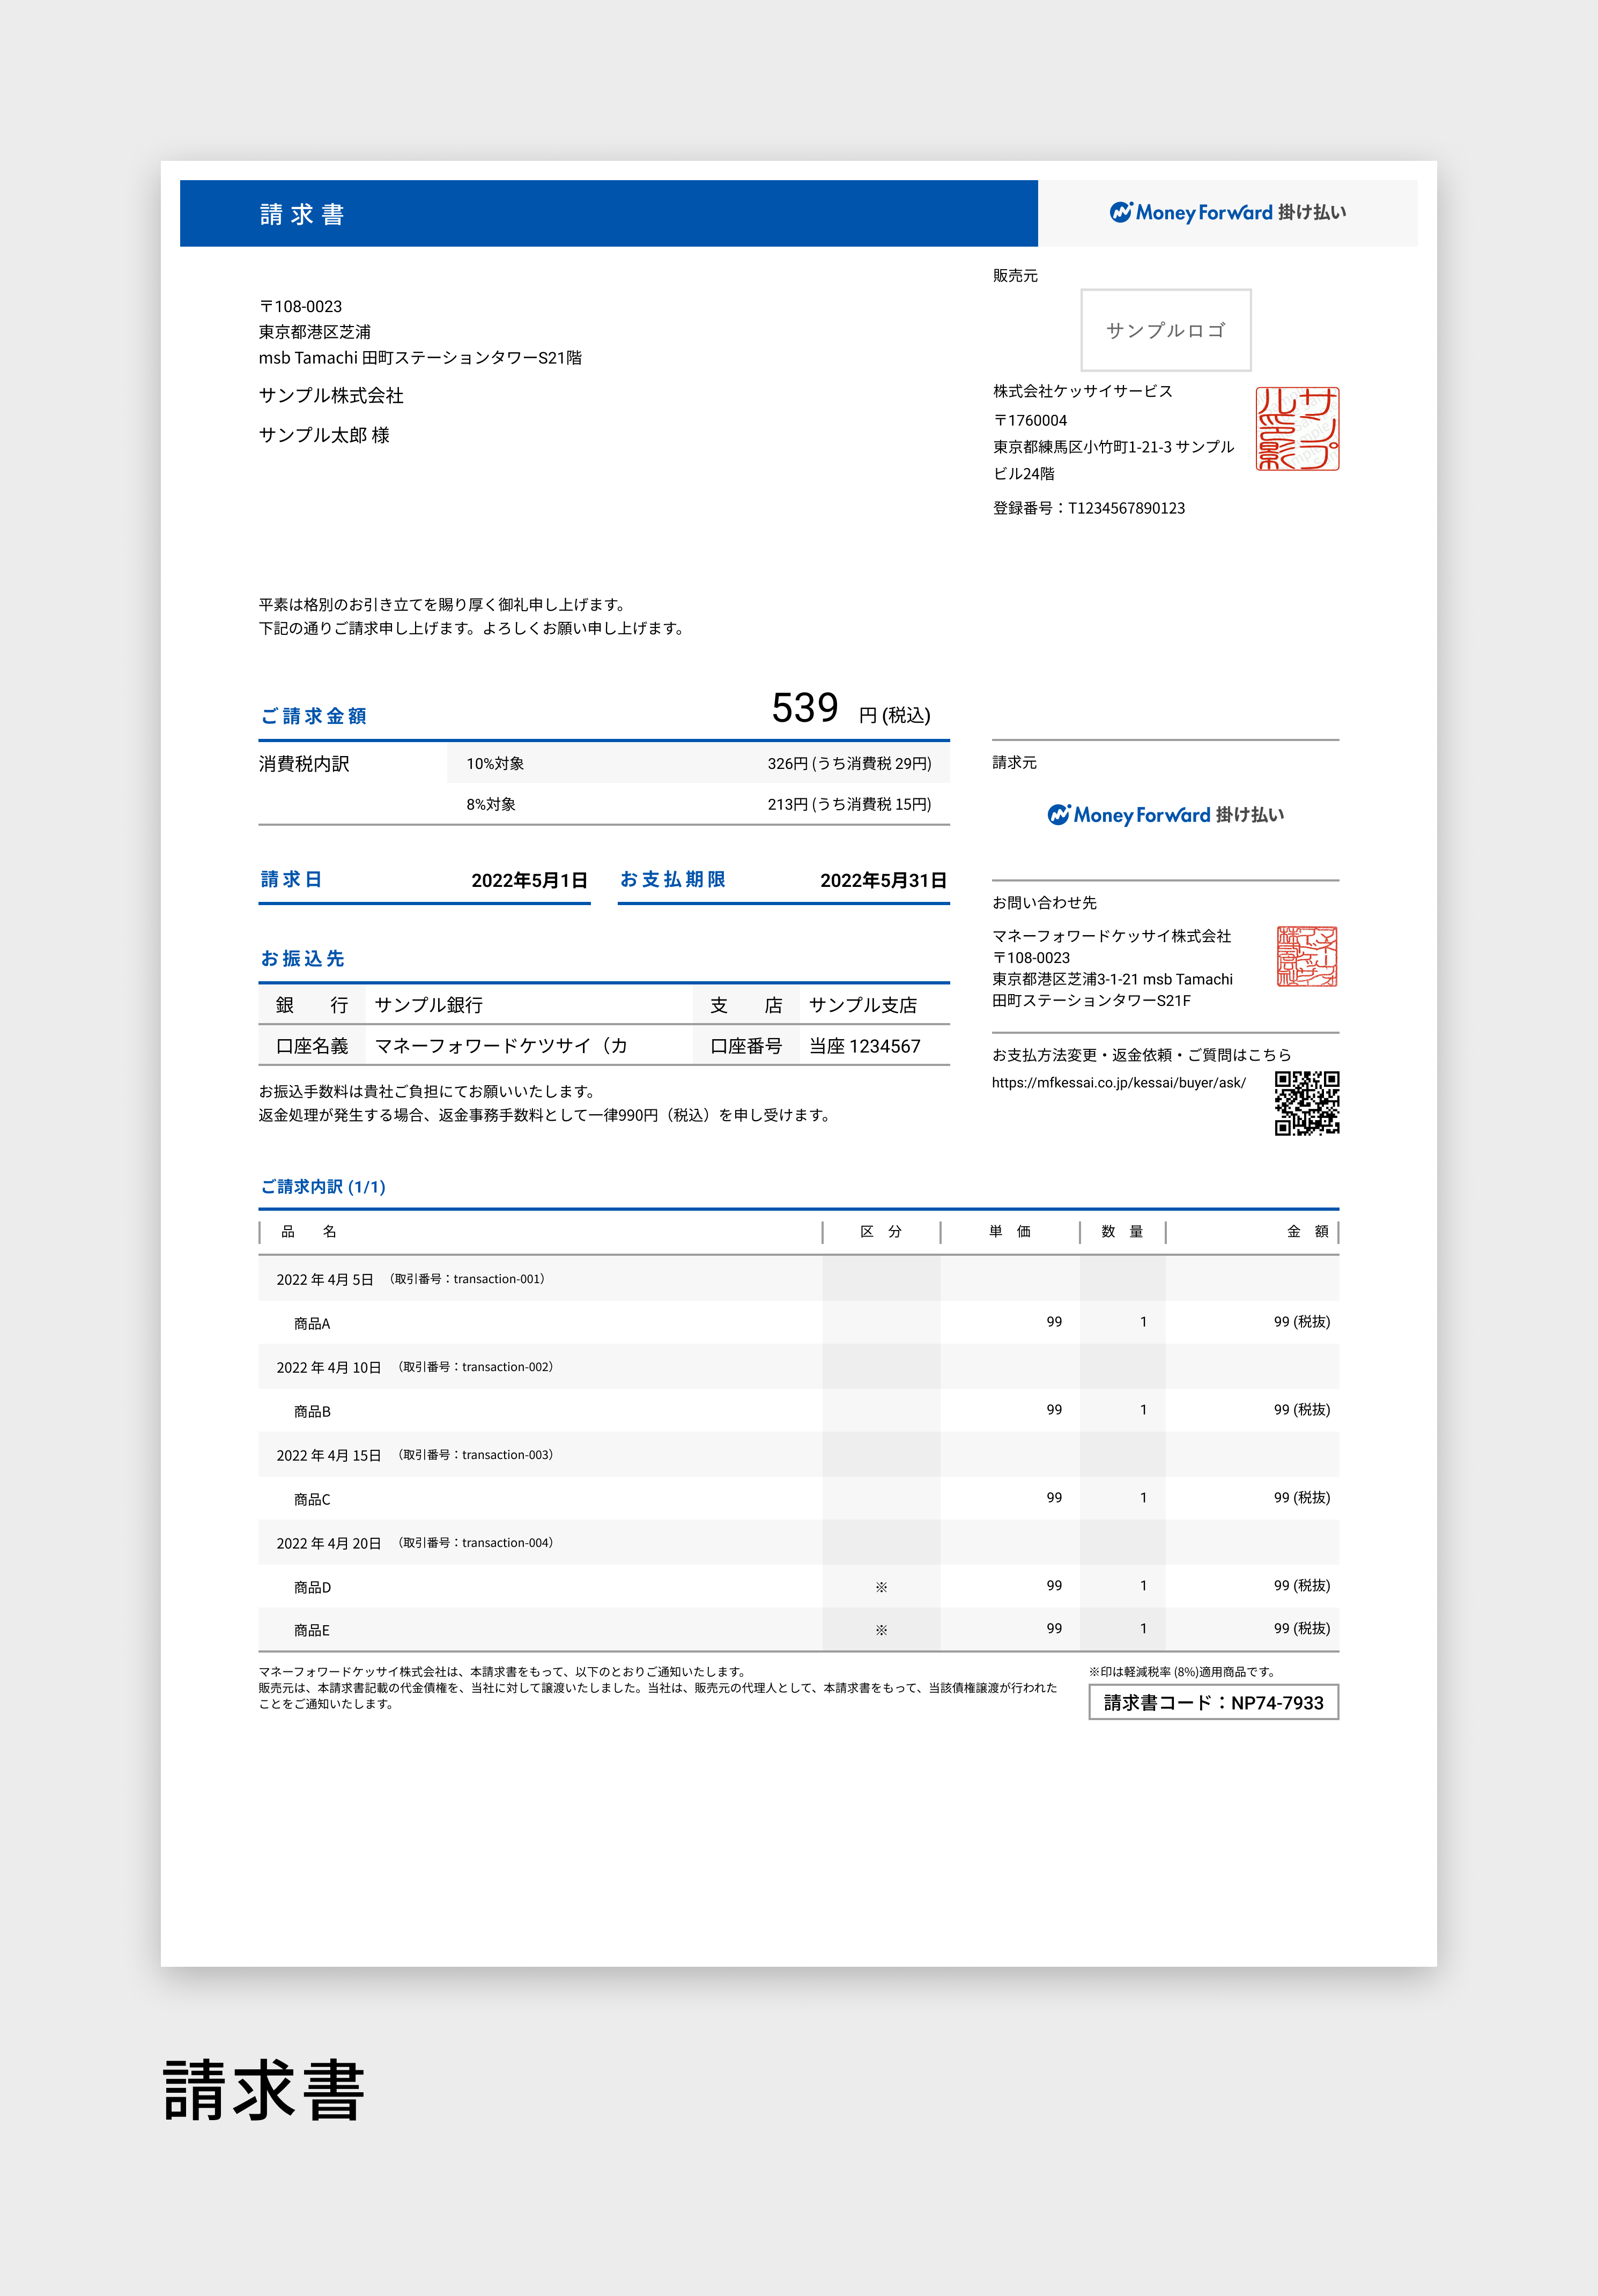Screen dimensions: 1598x2296
Task: Click account number 当座 1234567
Action: (x=865, y=1046)
